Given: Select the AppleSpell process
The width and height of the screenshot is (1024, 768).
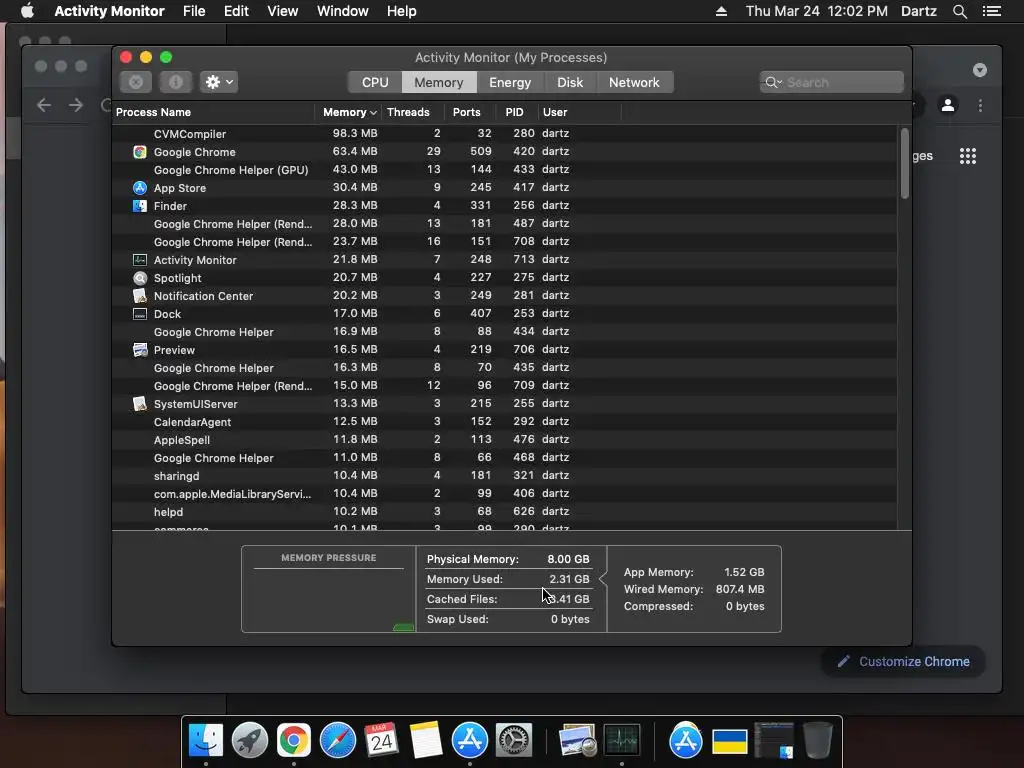Looking at the screenshot, I should [x=504, y=440].
